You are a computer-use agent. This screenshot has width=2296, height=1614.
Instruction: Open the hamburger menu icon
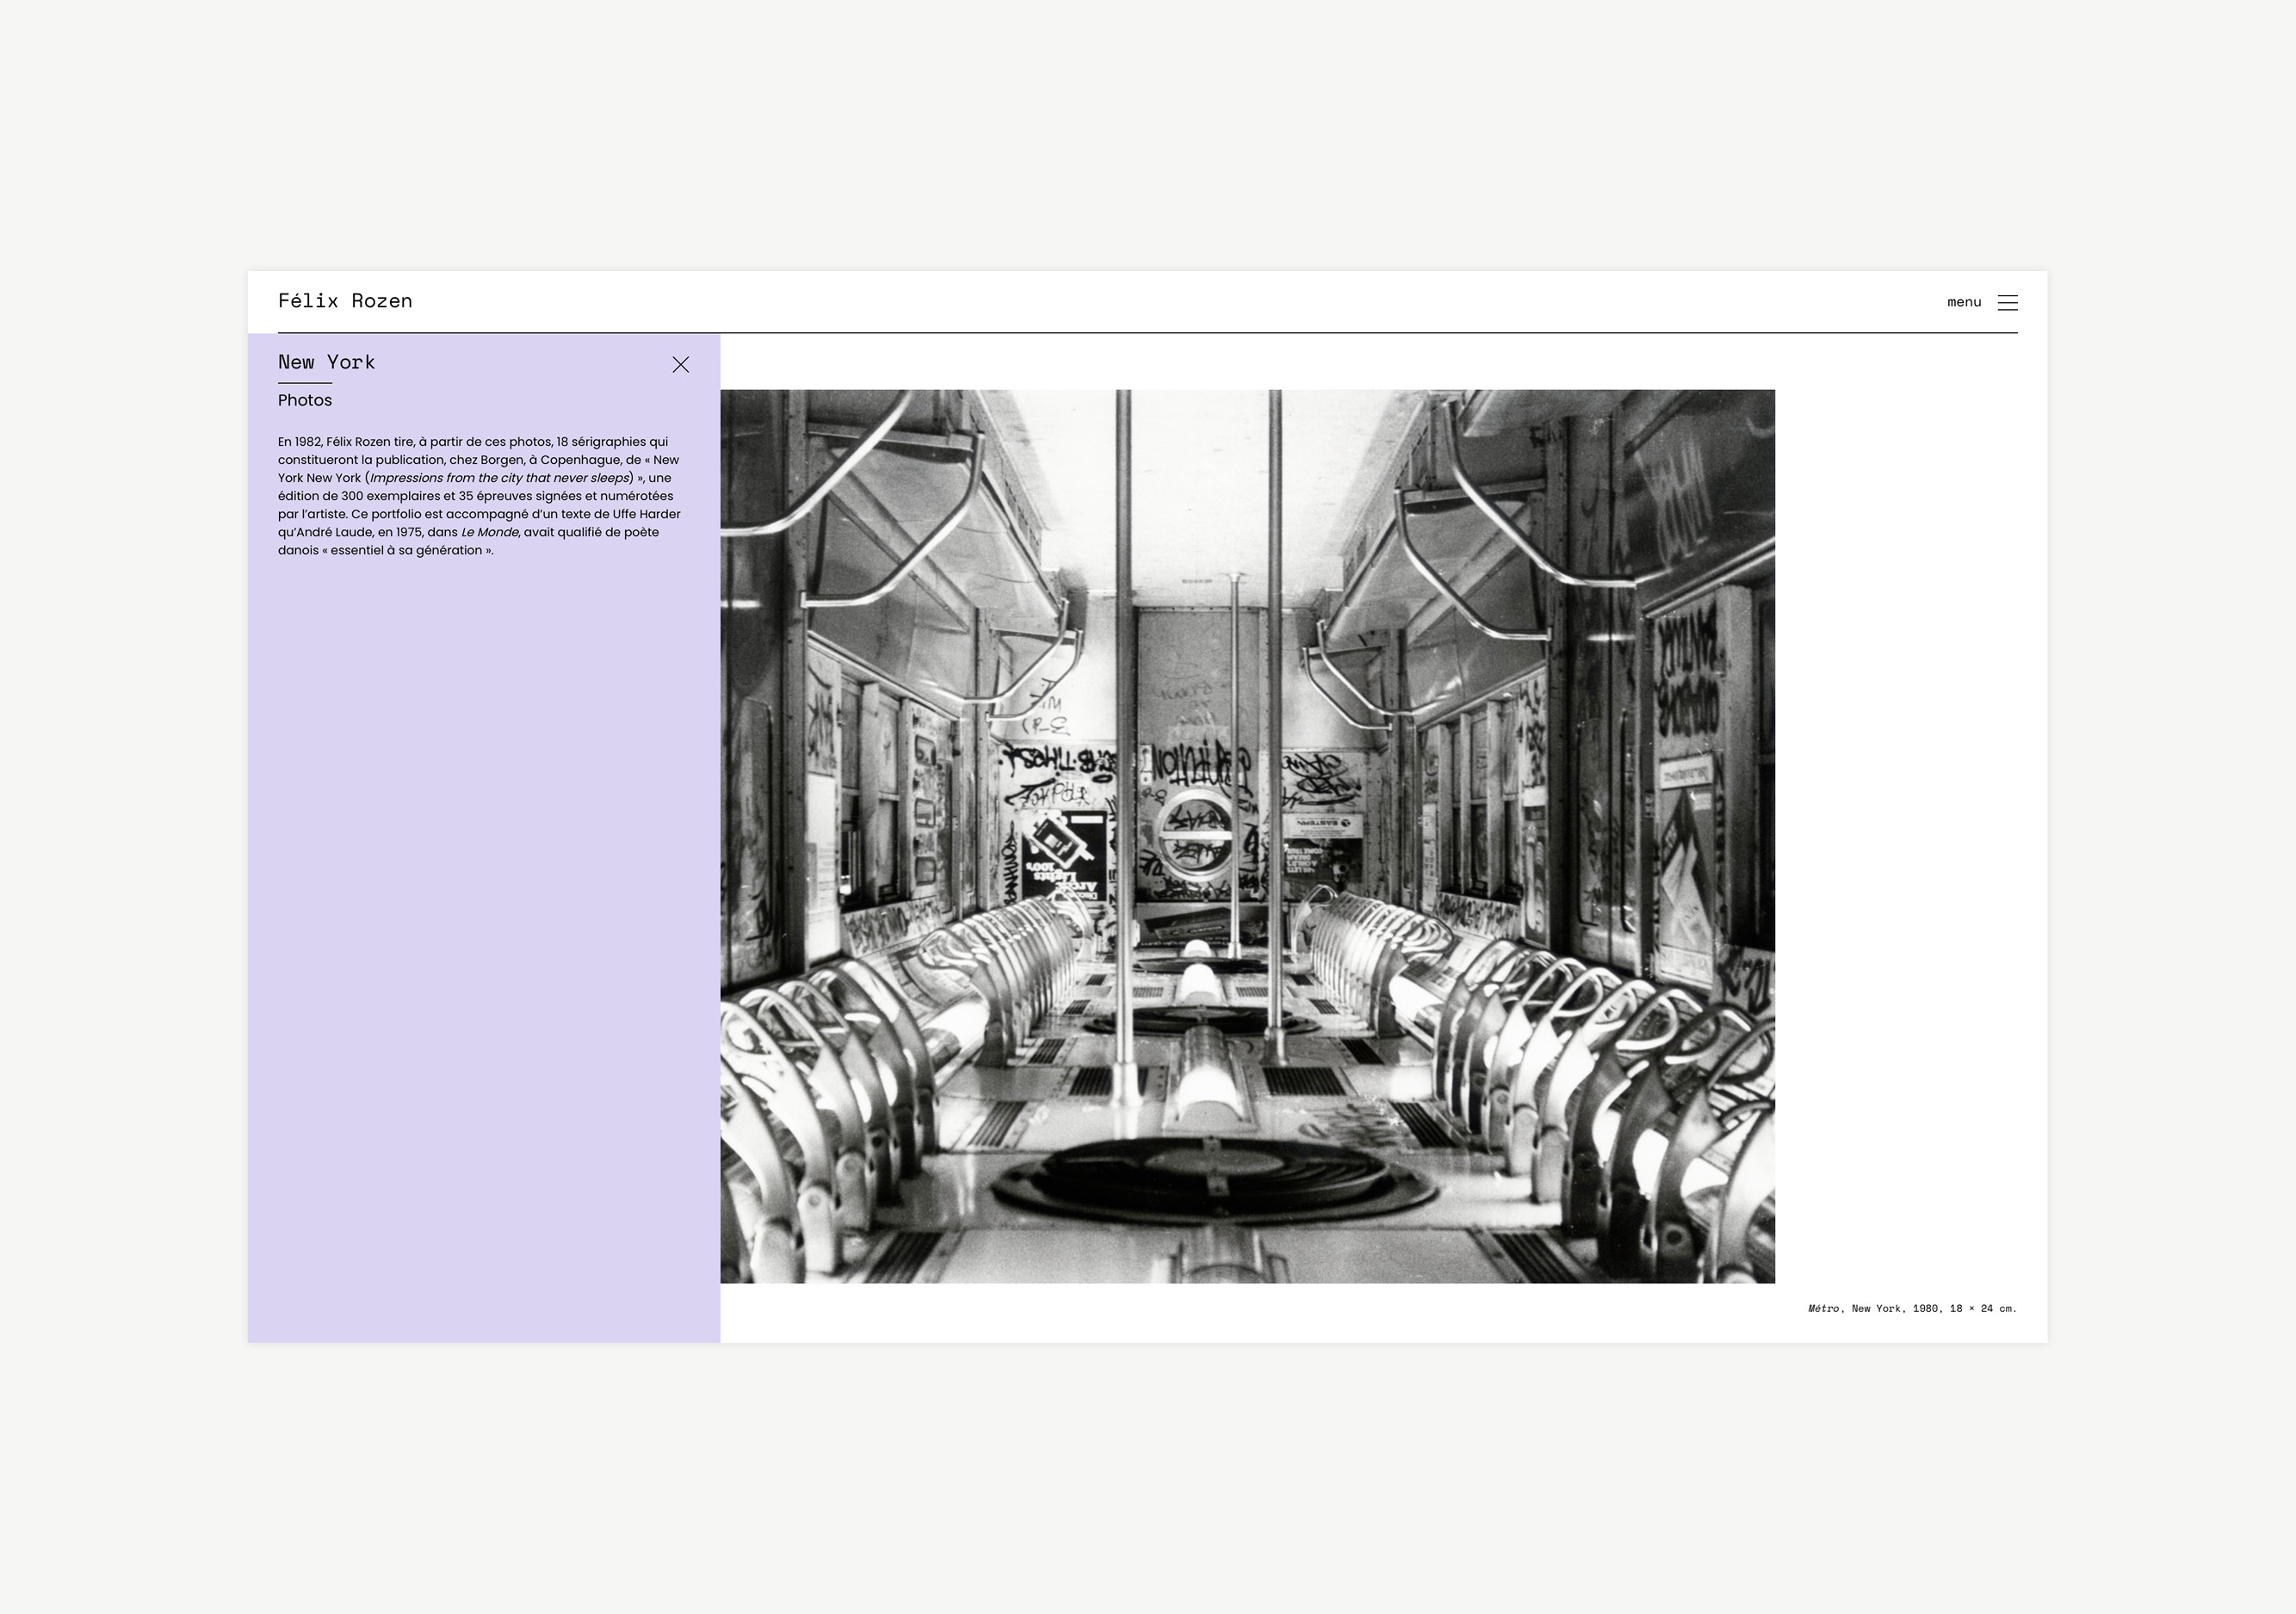pos(2006,302)
